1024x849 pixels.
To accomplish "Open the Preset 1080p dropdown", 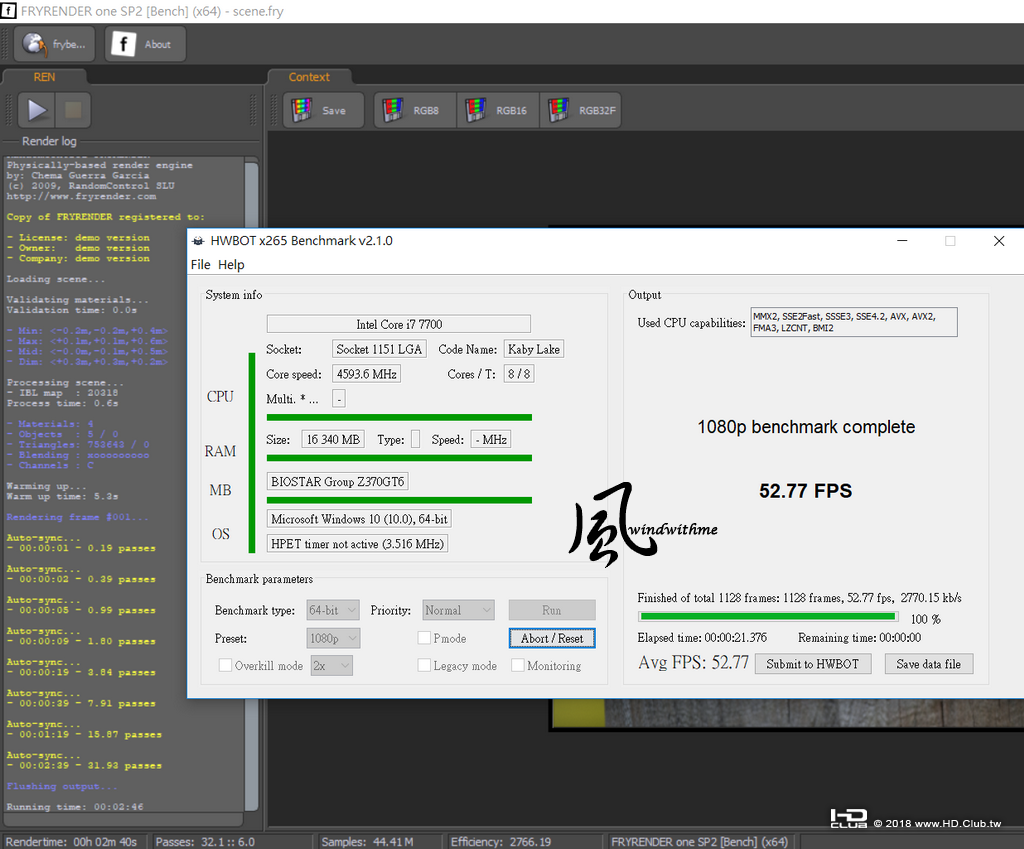I will (334, 638).
